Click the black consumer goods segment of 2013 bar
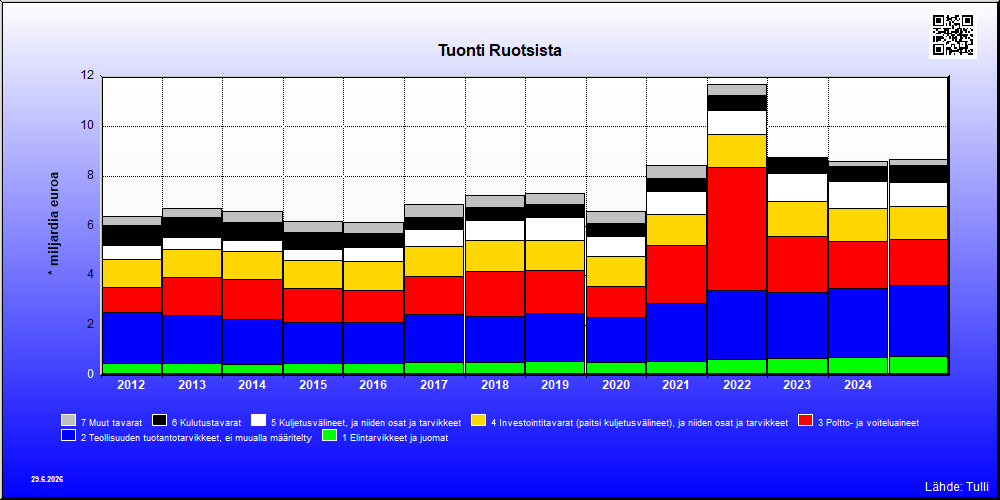 [x=192, y=228]
